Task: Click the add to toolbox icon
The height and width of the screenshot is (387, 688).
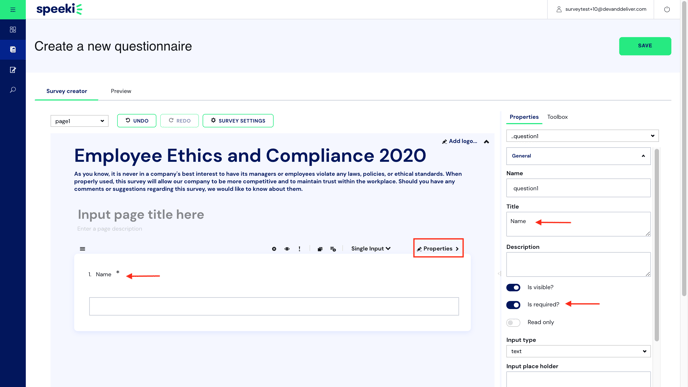Action: tap(333, 249)
